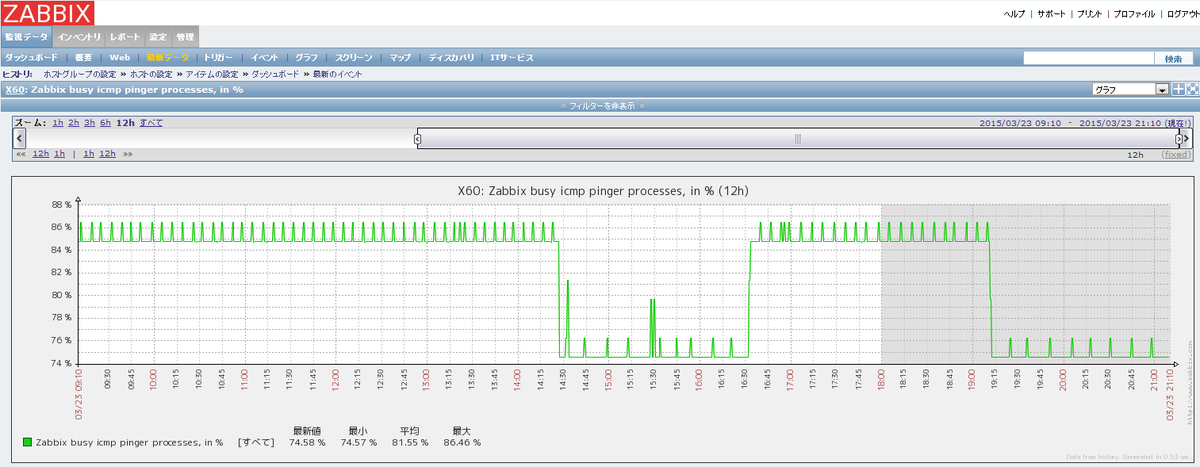Click ホストの設定 history link
This screenshot has width=1200, height=467.
point(152,74)
